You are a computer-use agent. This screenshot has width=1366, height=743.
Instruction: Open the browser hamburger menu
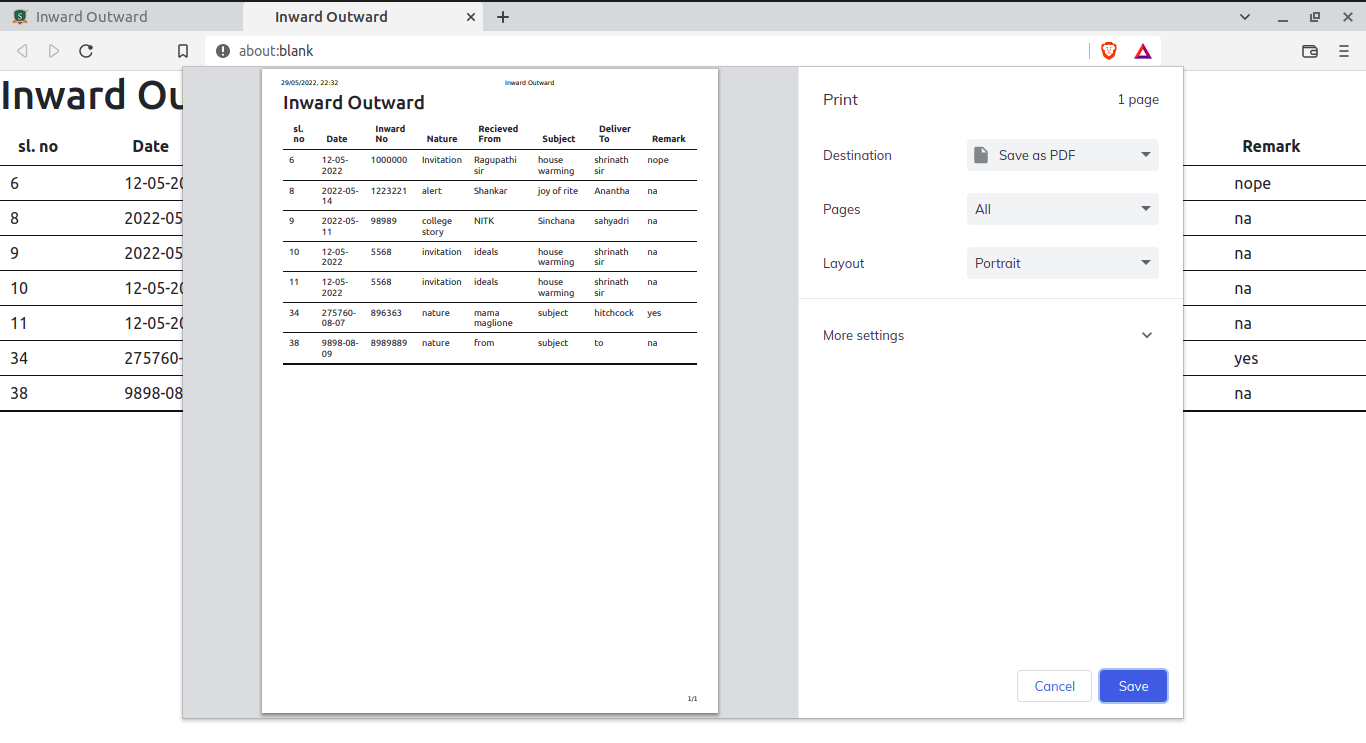click(1344, 51)
